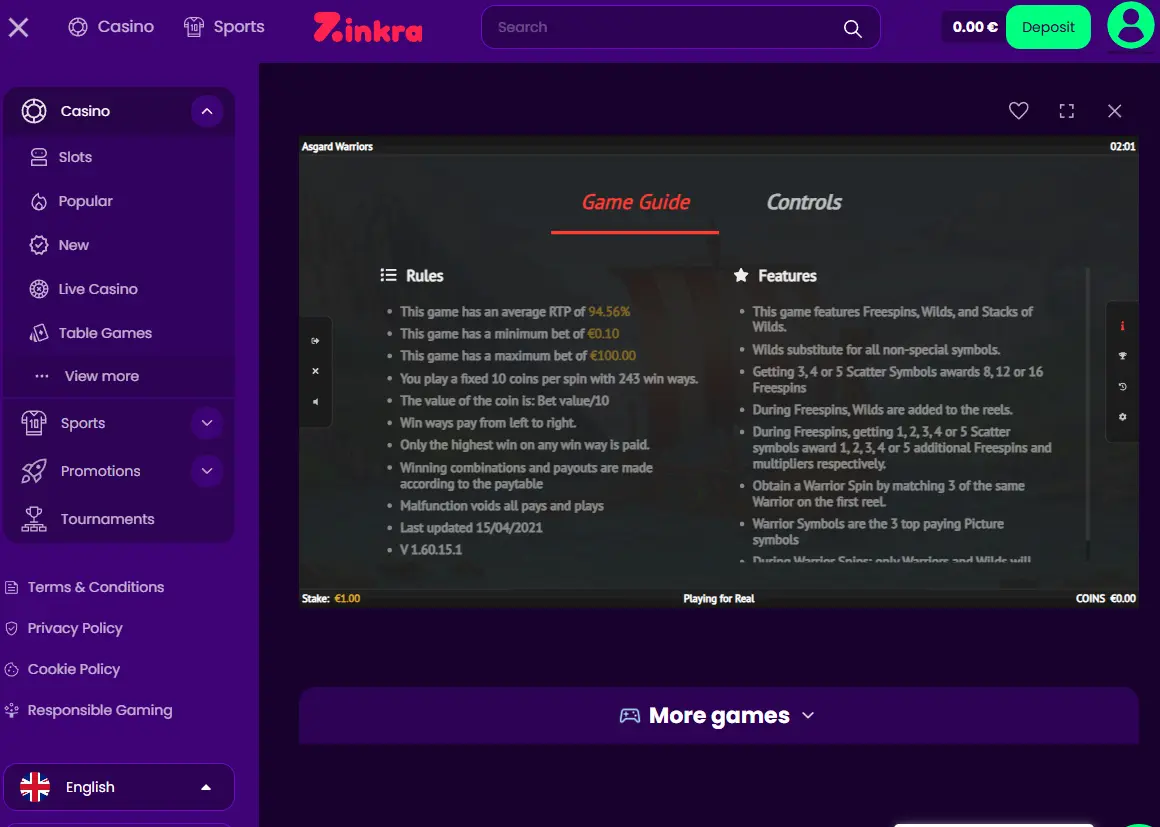Image resolution: width=1160 pixels, height=827 pixels.
Task: Switch to the Controls tab
Action: [x=803, y=202]
